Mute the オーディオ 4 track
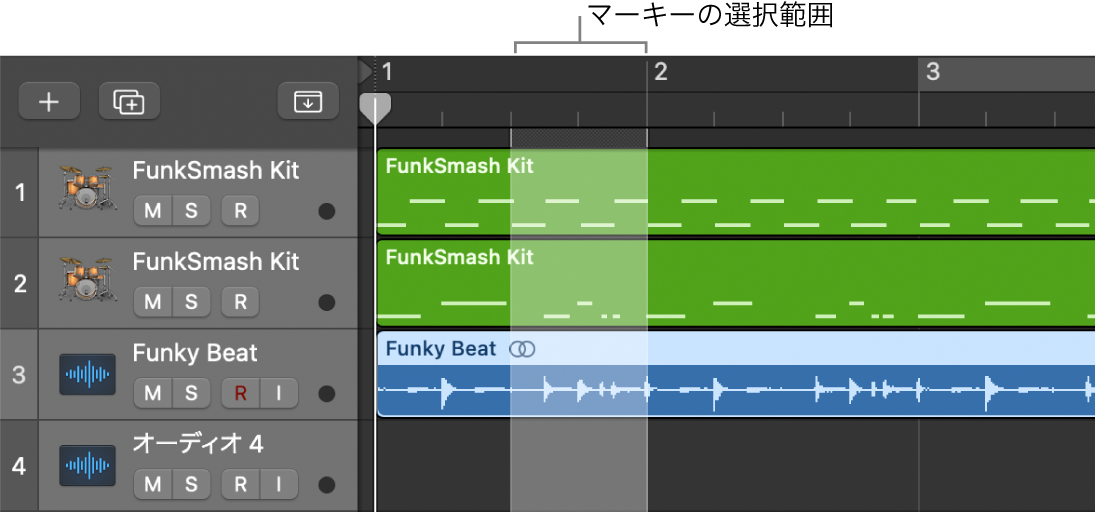The image size is (1096, 513). [x=153, y=484]
